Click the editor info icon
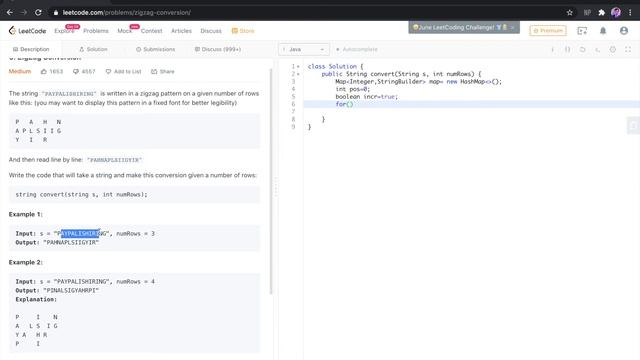The height and width of the screenshot is (360, 640). (553, 49)
